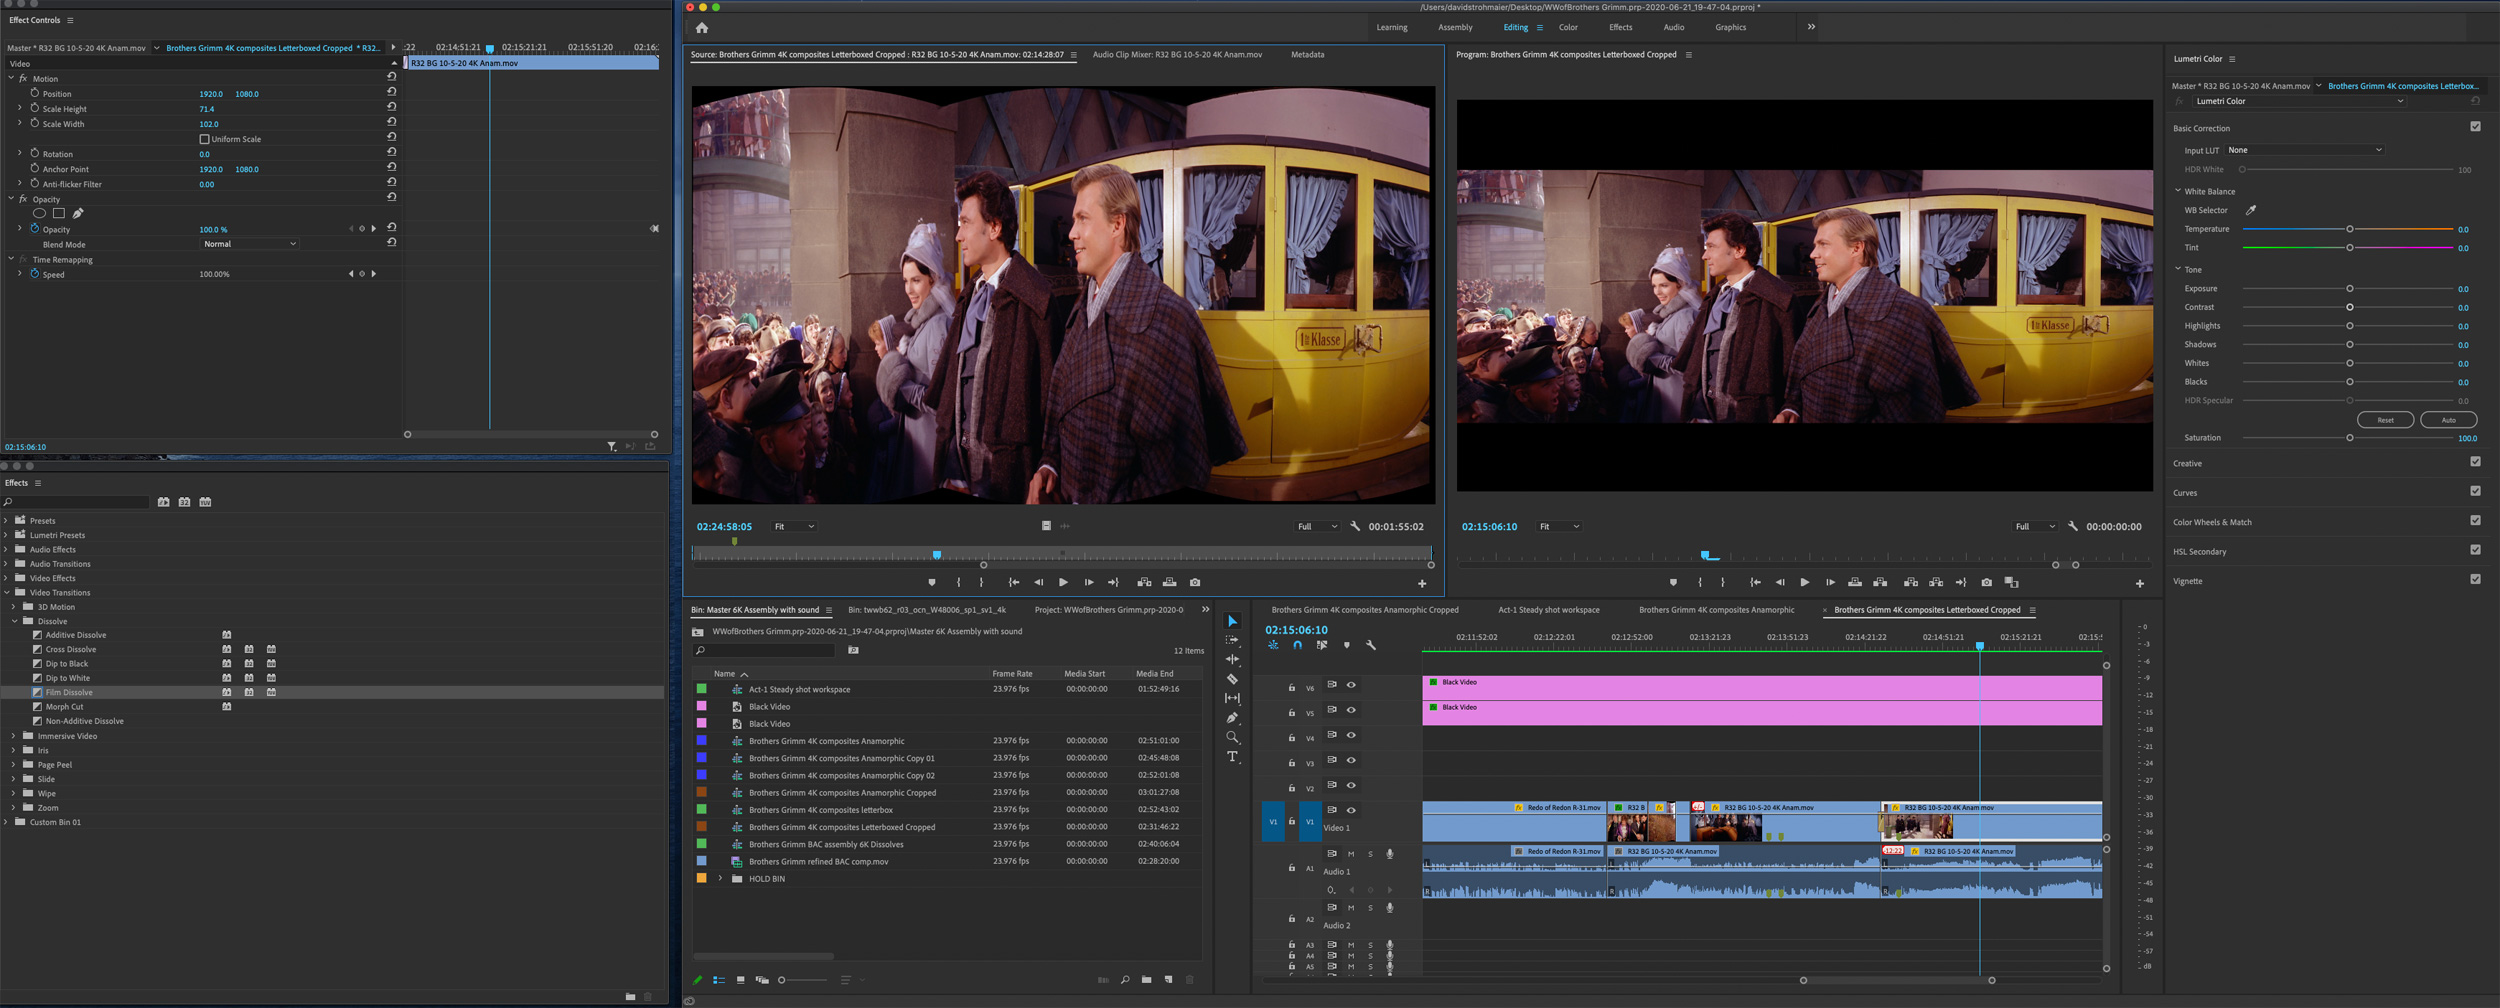
Task: Mute the Audio 1 track
Action: tap(1351, 854)
